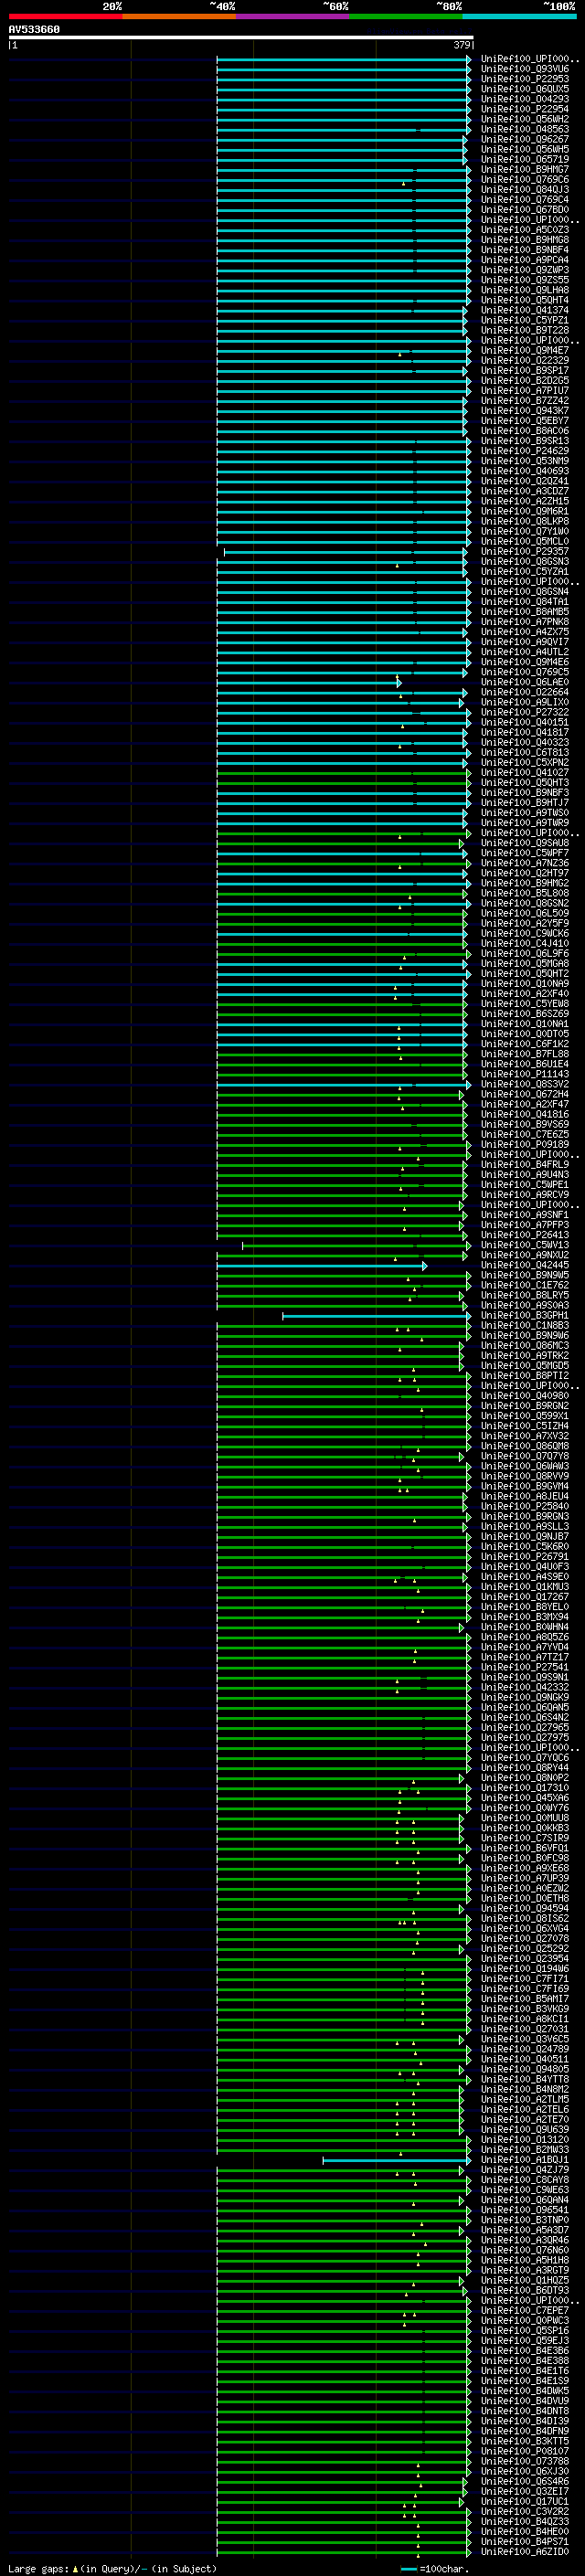This screenshot has width=585, height=2576.
Task: Open hit UniRef100_Q93VU6
Action: (x=524, y=69)
